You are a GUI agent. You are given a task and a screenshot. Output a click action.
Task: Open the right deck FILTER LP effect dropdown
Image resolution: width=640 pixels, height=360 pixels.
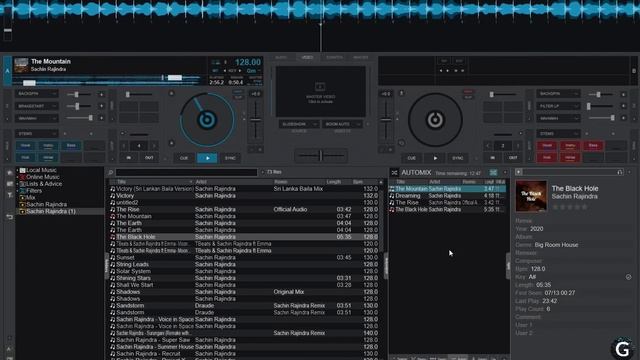[x=558, y=106]
